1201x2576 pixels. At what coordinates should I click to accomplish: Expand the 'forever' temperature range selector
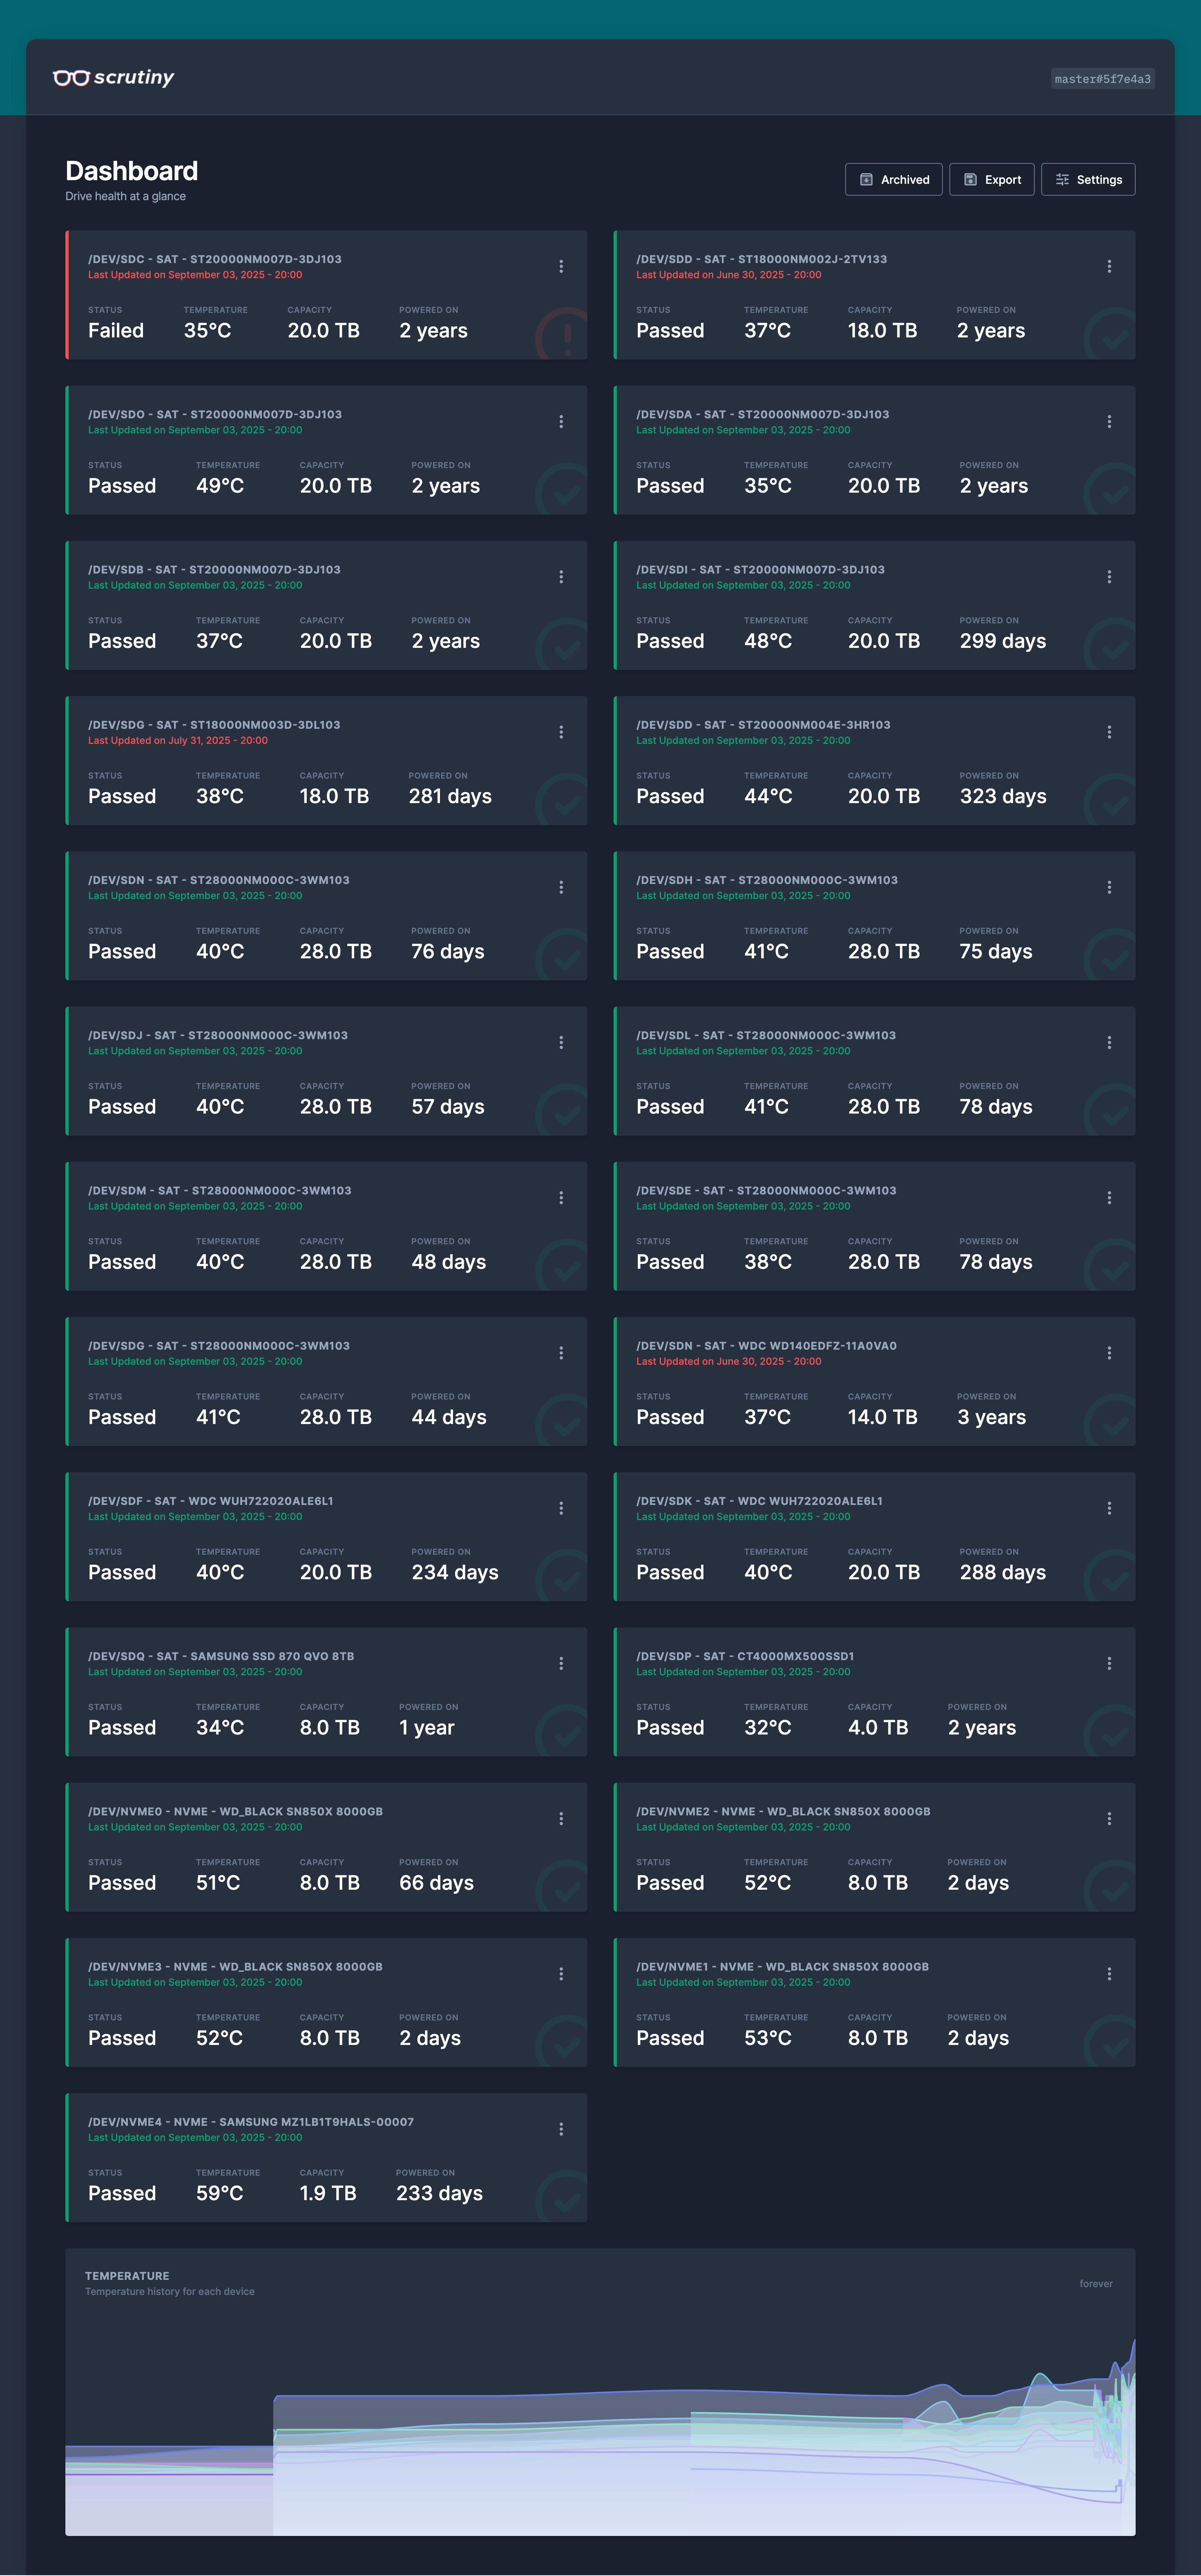[x=1095, y=2283]
